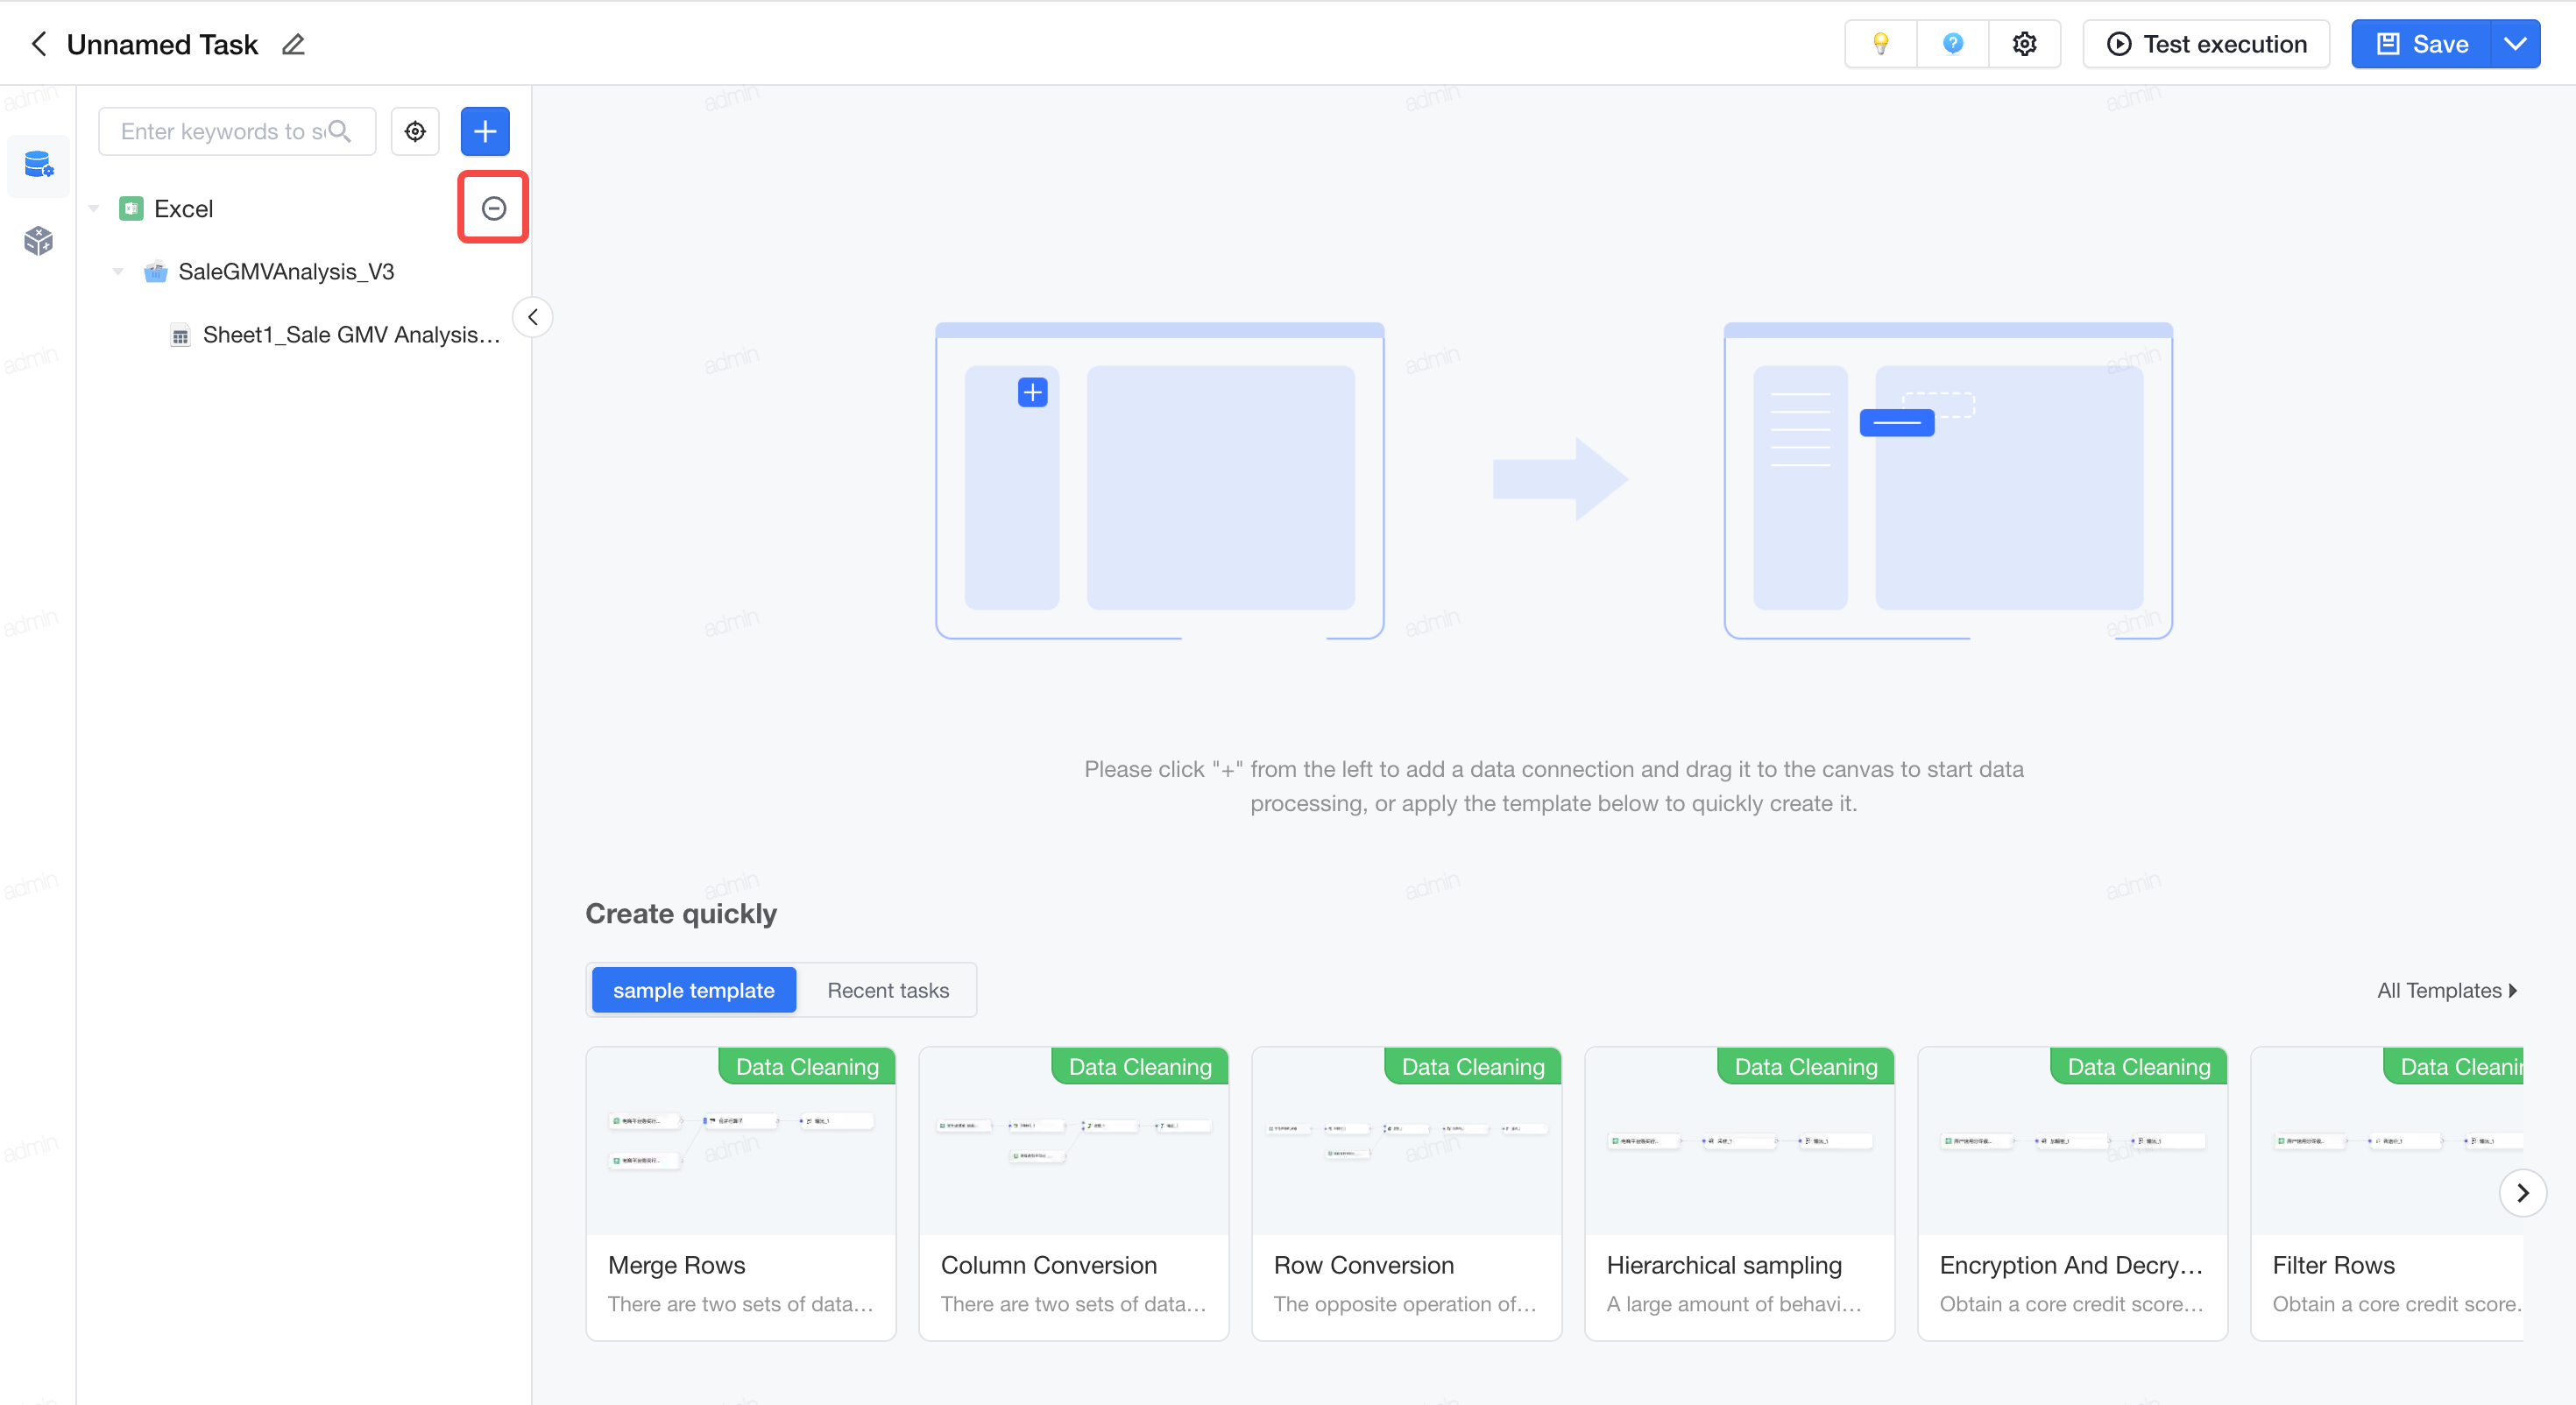2576x1405 pixels.
Task: Collapse the SaleGMVAnalysis_V3 node
Action: click(118, 272)
